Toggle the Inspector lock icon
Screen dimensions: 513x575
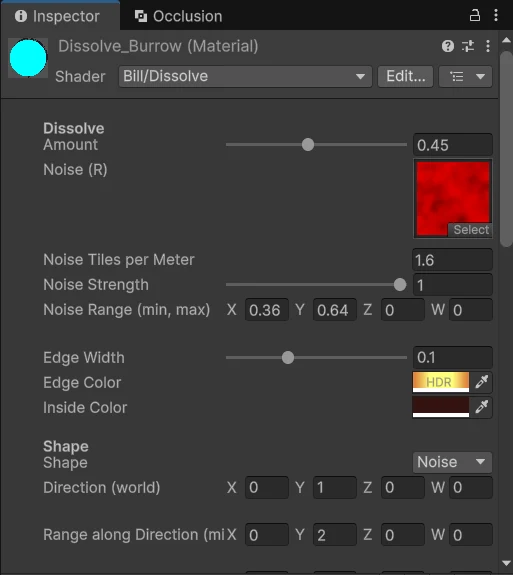pyautogui.click(x=475, y=15)
